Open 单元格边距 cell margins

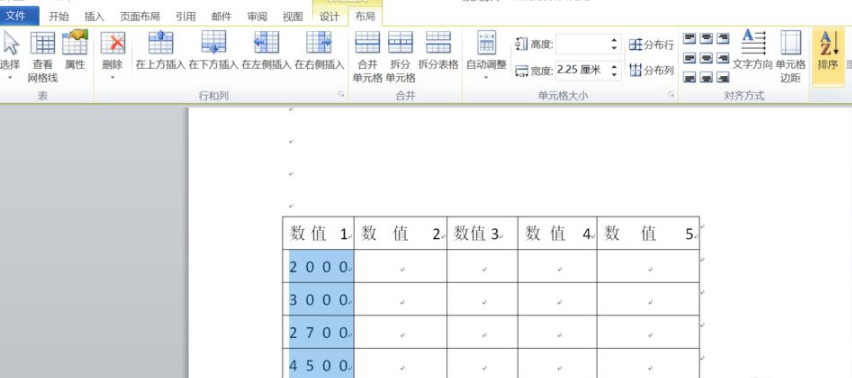click(x=791, y=56)
